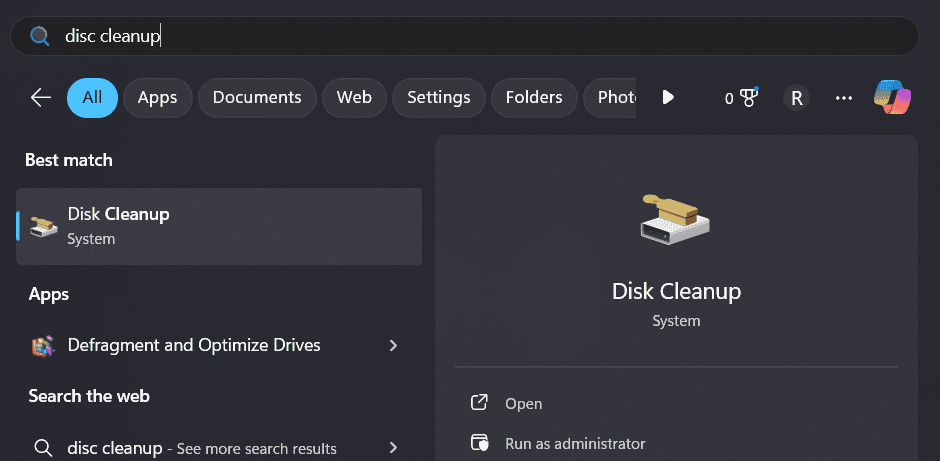Screen dimensions: 940x461
Task: Click the Open action's external-link icon
Action: pyautogui.click(x=478, y=403)
